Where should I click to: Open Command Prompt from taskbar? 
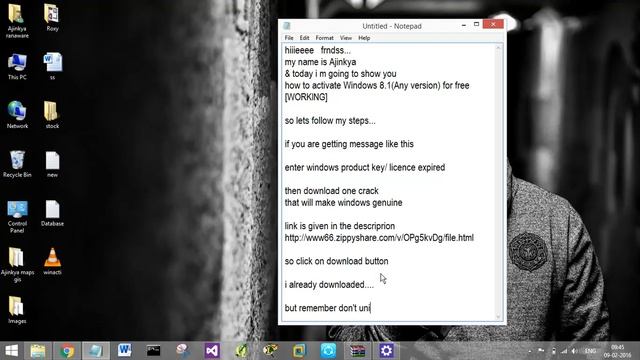coord(153,351)
